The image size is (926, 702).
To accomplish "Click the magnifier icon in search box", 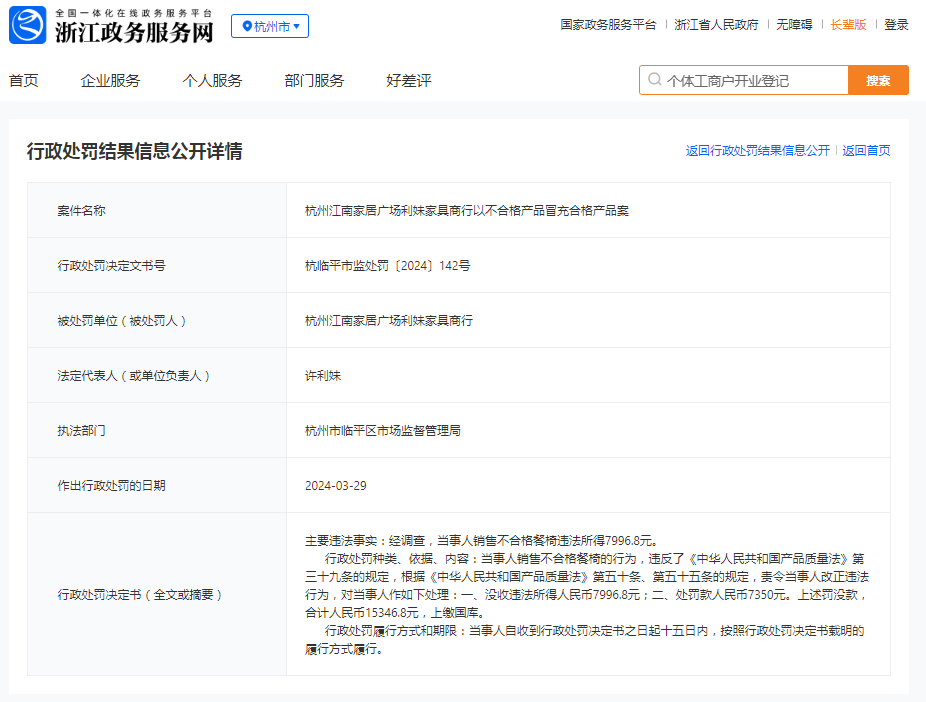I will coord(654,80).
